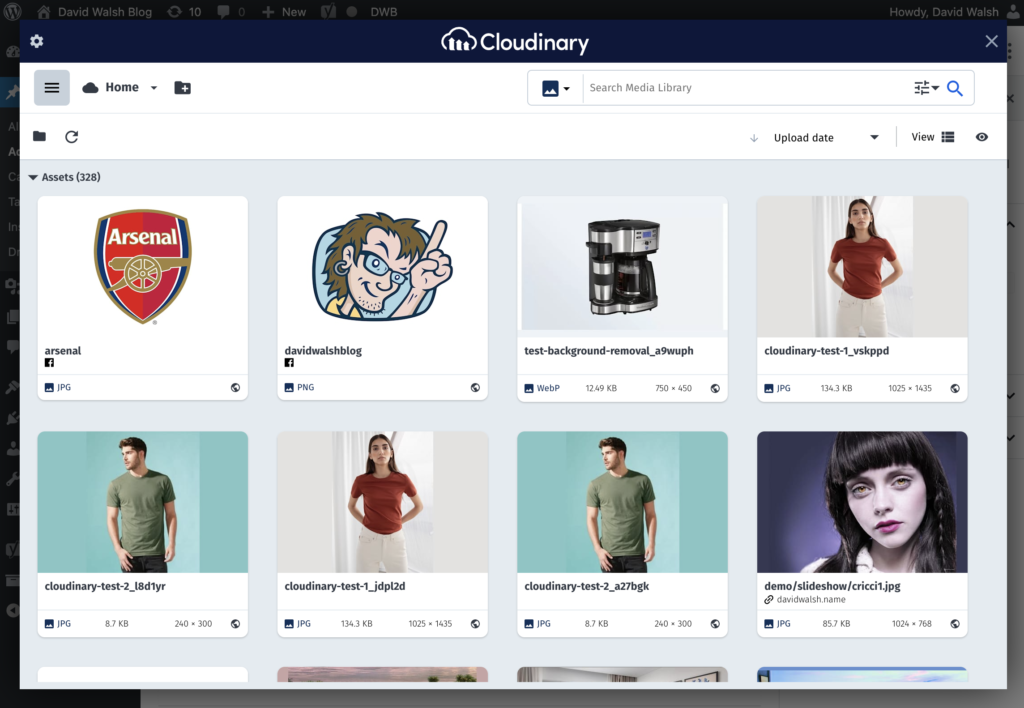The width and height of the screenshot is (1024, 708).
Task: Select the coffee maker thumbnail
Action: click(x=622, y=266)
